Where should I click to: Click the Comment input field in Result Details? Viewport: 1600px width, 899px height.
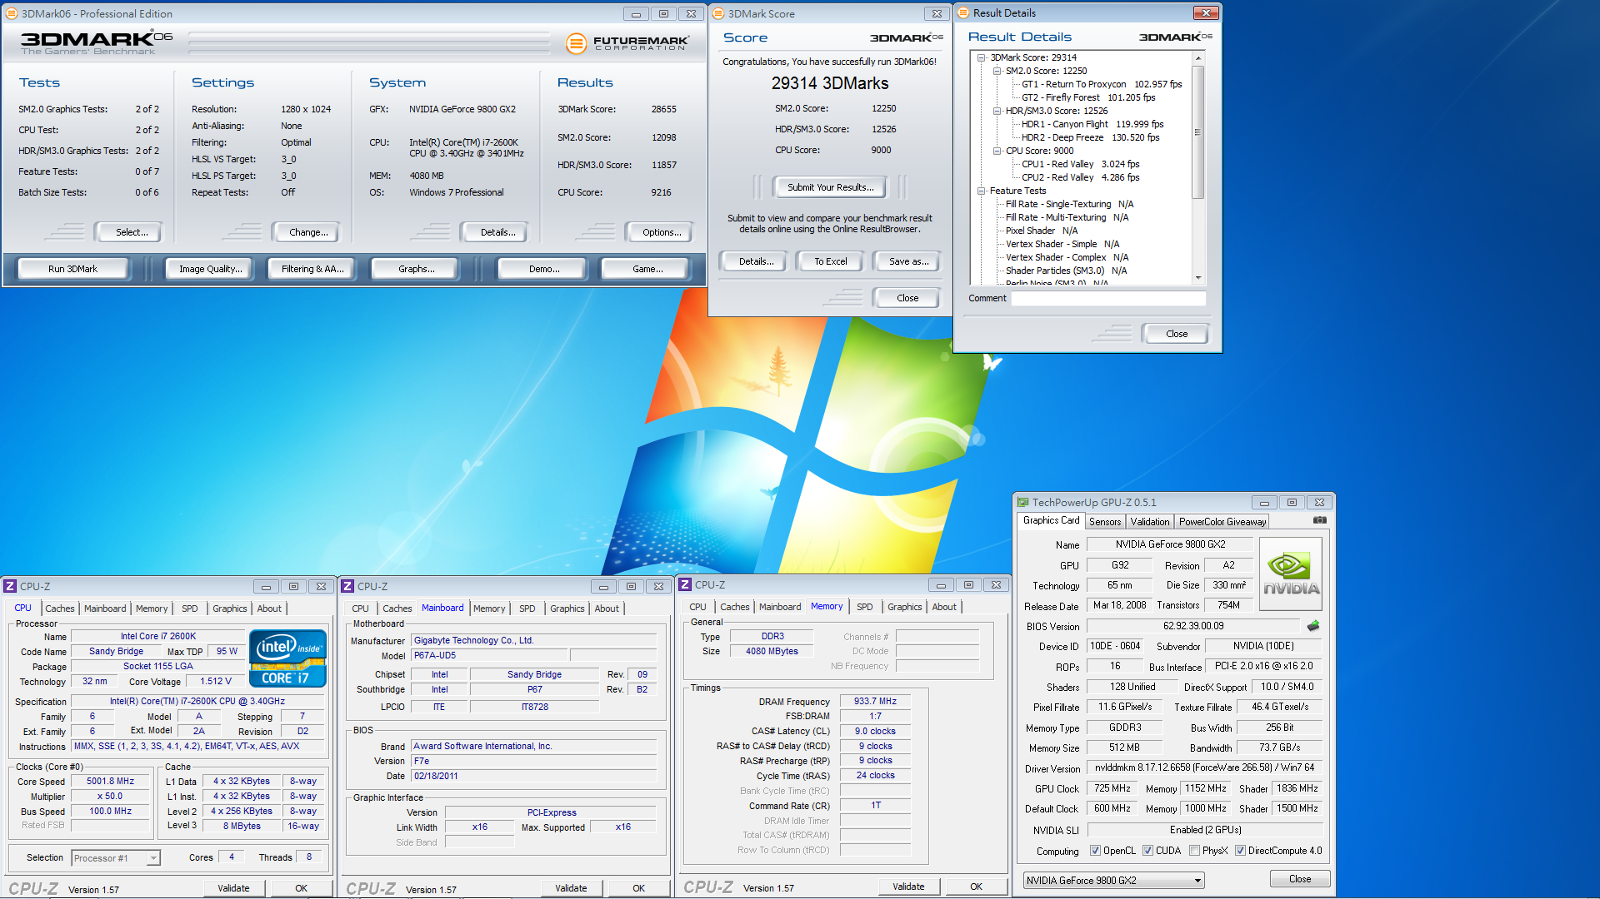tap(1108, 298)
